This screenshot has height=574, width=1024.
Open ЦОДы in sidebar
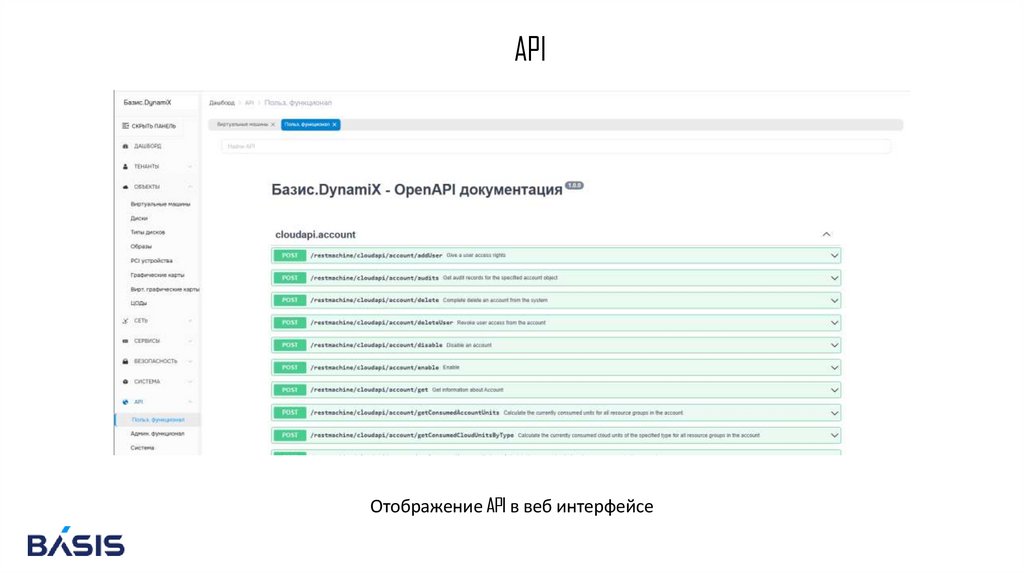tap(138, 303)
